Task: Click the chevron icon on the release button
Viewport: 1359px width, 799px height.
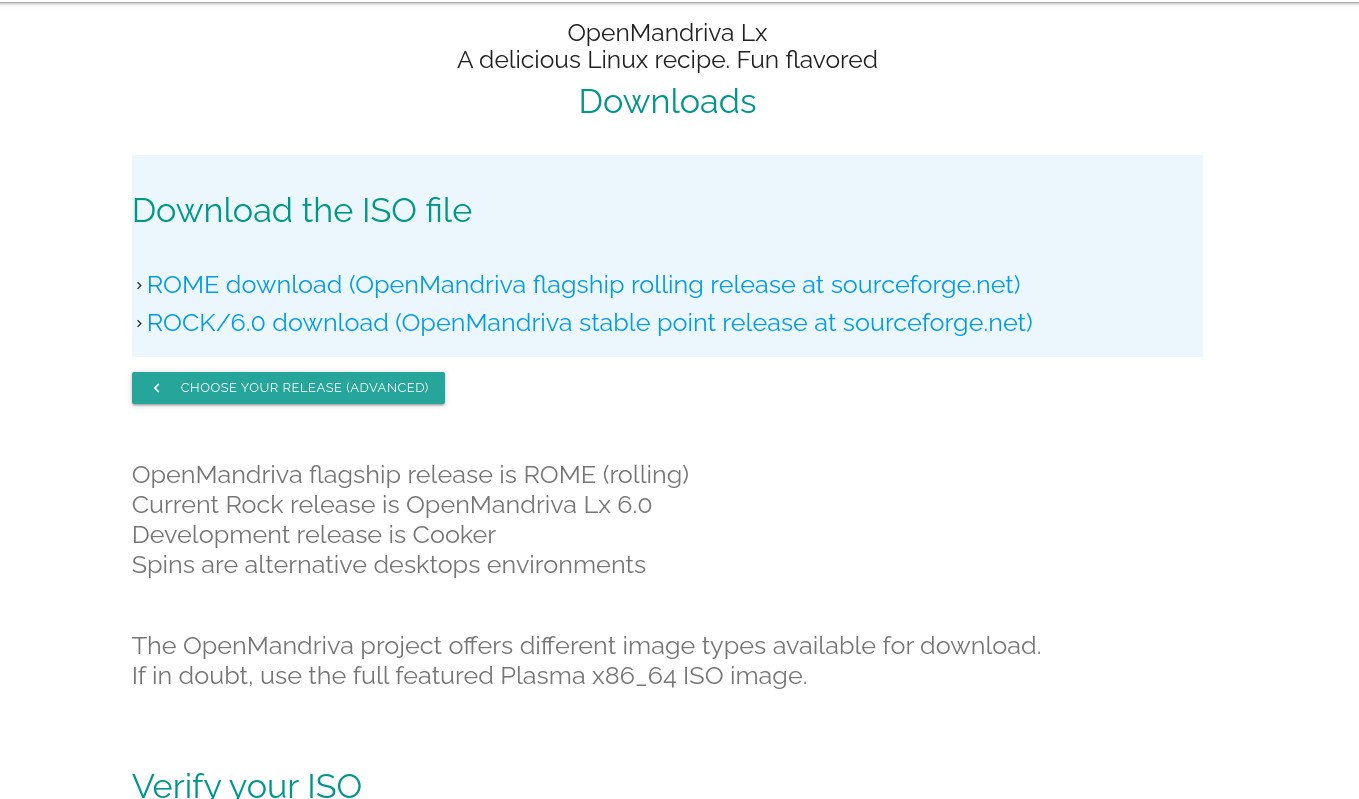Action: pos(156,388)
